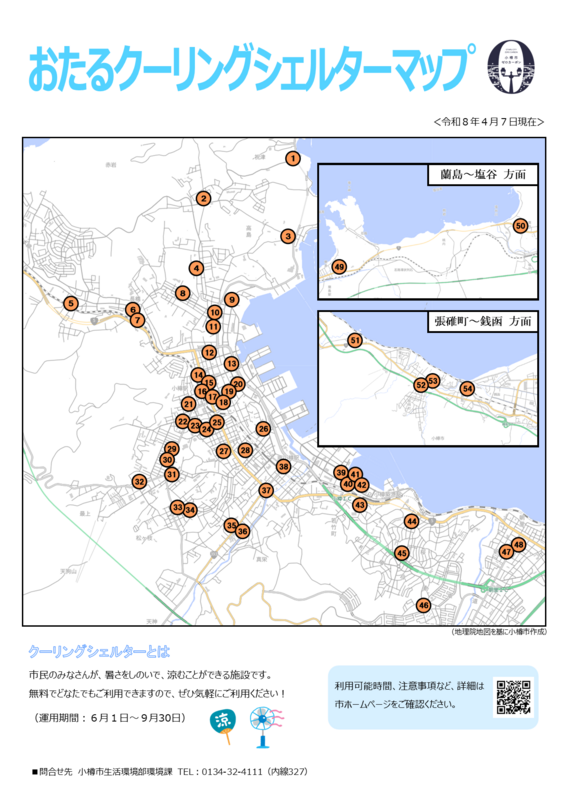Click map marker 11
The image size is (566, 800).
(x=213, y=327)
